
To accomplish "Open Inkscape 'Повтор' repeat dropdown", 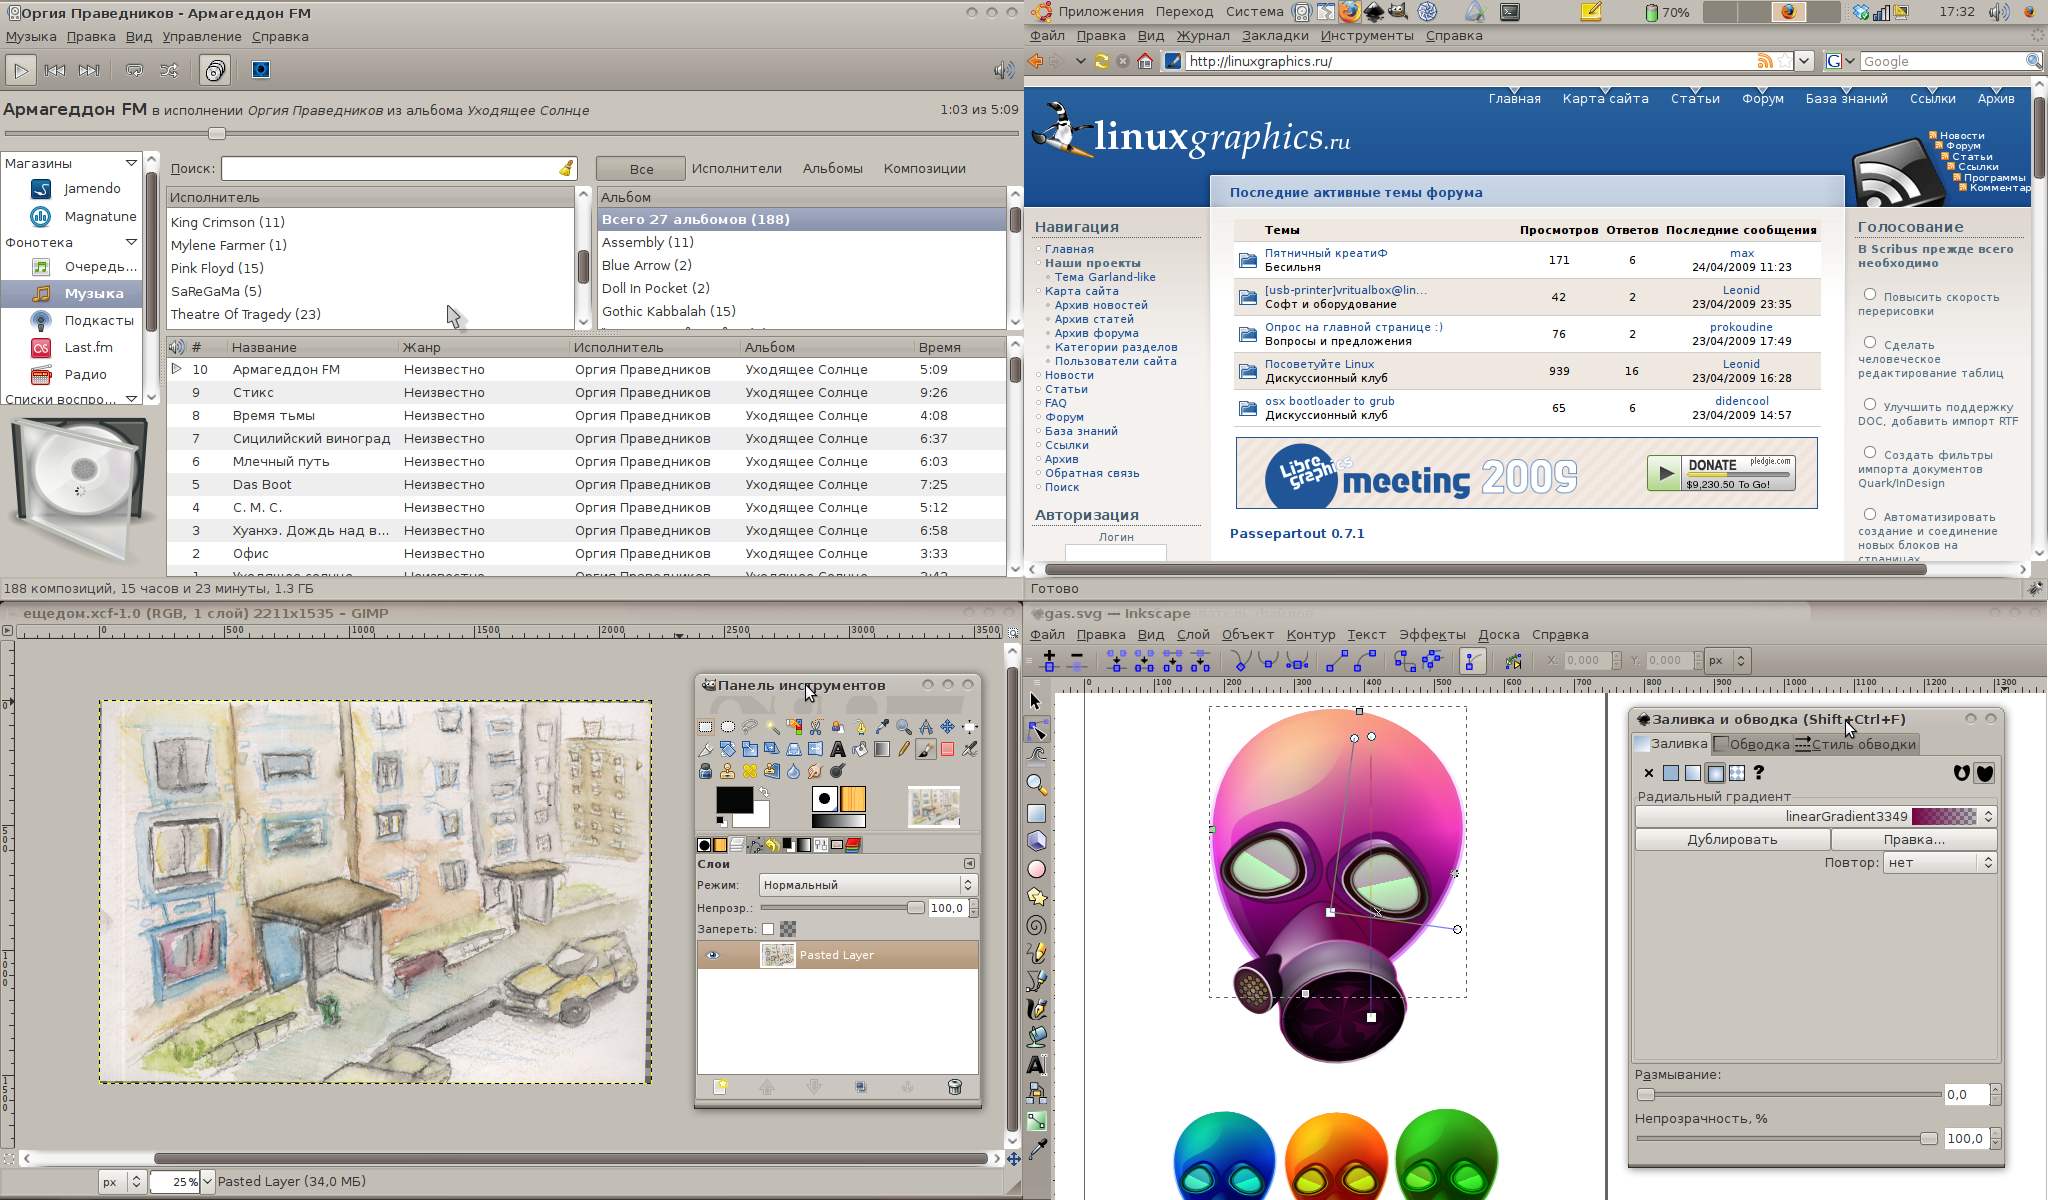I will pos(1940,862).
